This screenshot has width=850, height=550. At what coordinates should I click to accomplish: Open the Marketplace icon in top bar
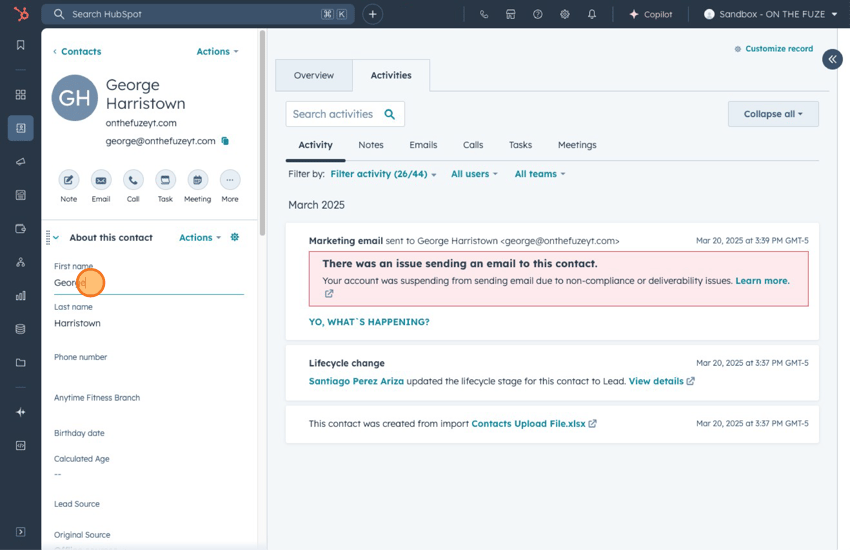(511, 14)
